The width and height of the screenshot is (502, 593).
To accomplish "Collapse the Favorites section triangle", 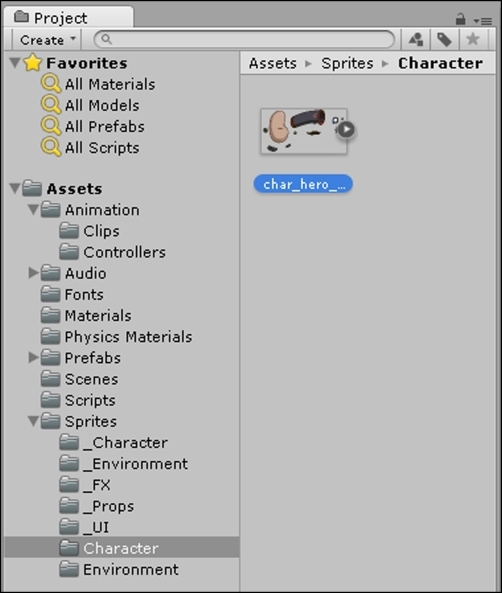I will click(15, 63).
